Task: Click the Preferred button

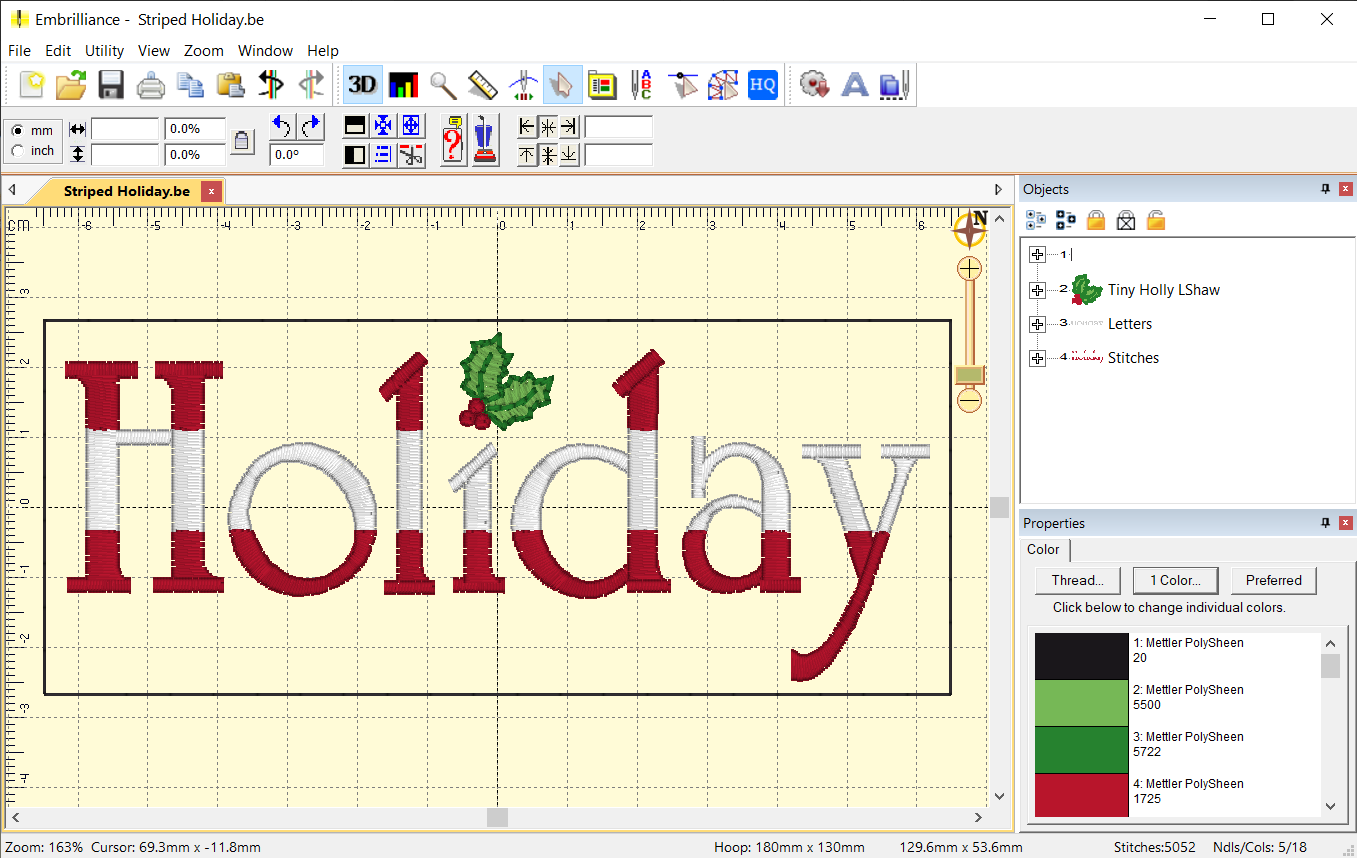Action: coord(1273,580)
